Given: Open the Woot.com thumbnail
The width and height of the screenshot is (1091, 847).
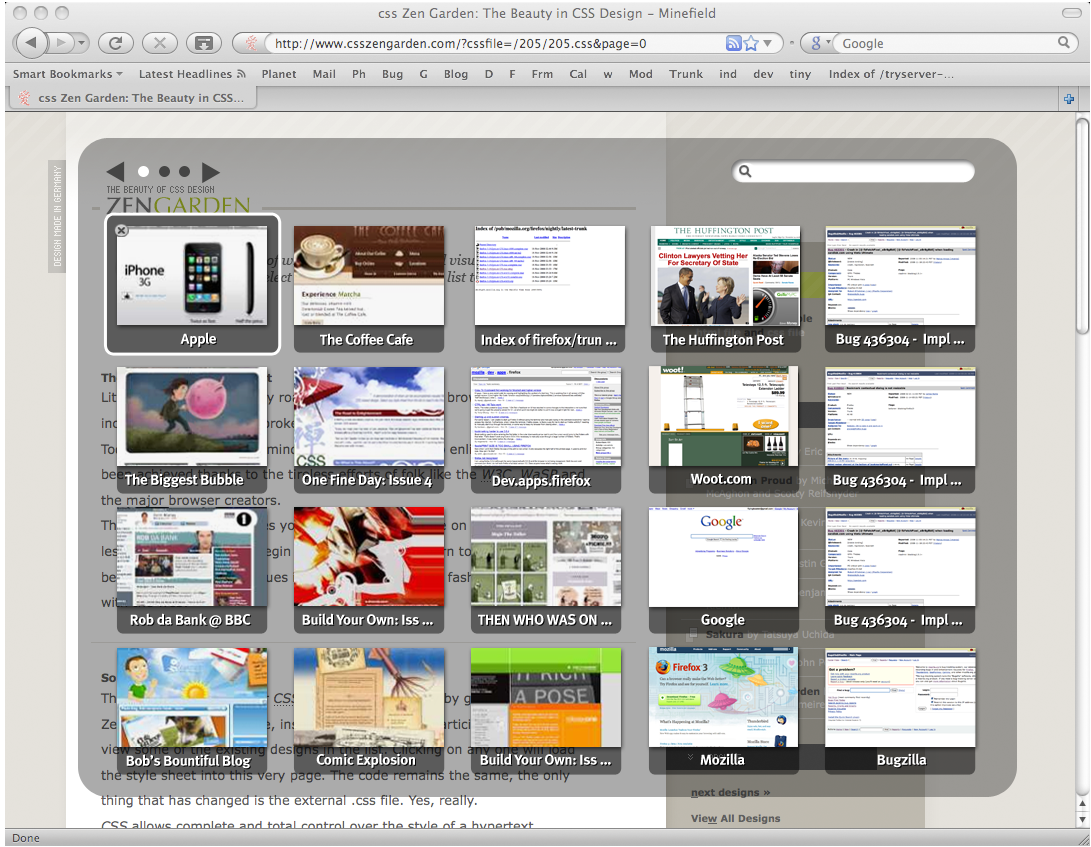Looking at the screenshot, I should click(x=724, y=429).
